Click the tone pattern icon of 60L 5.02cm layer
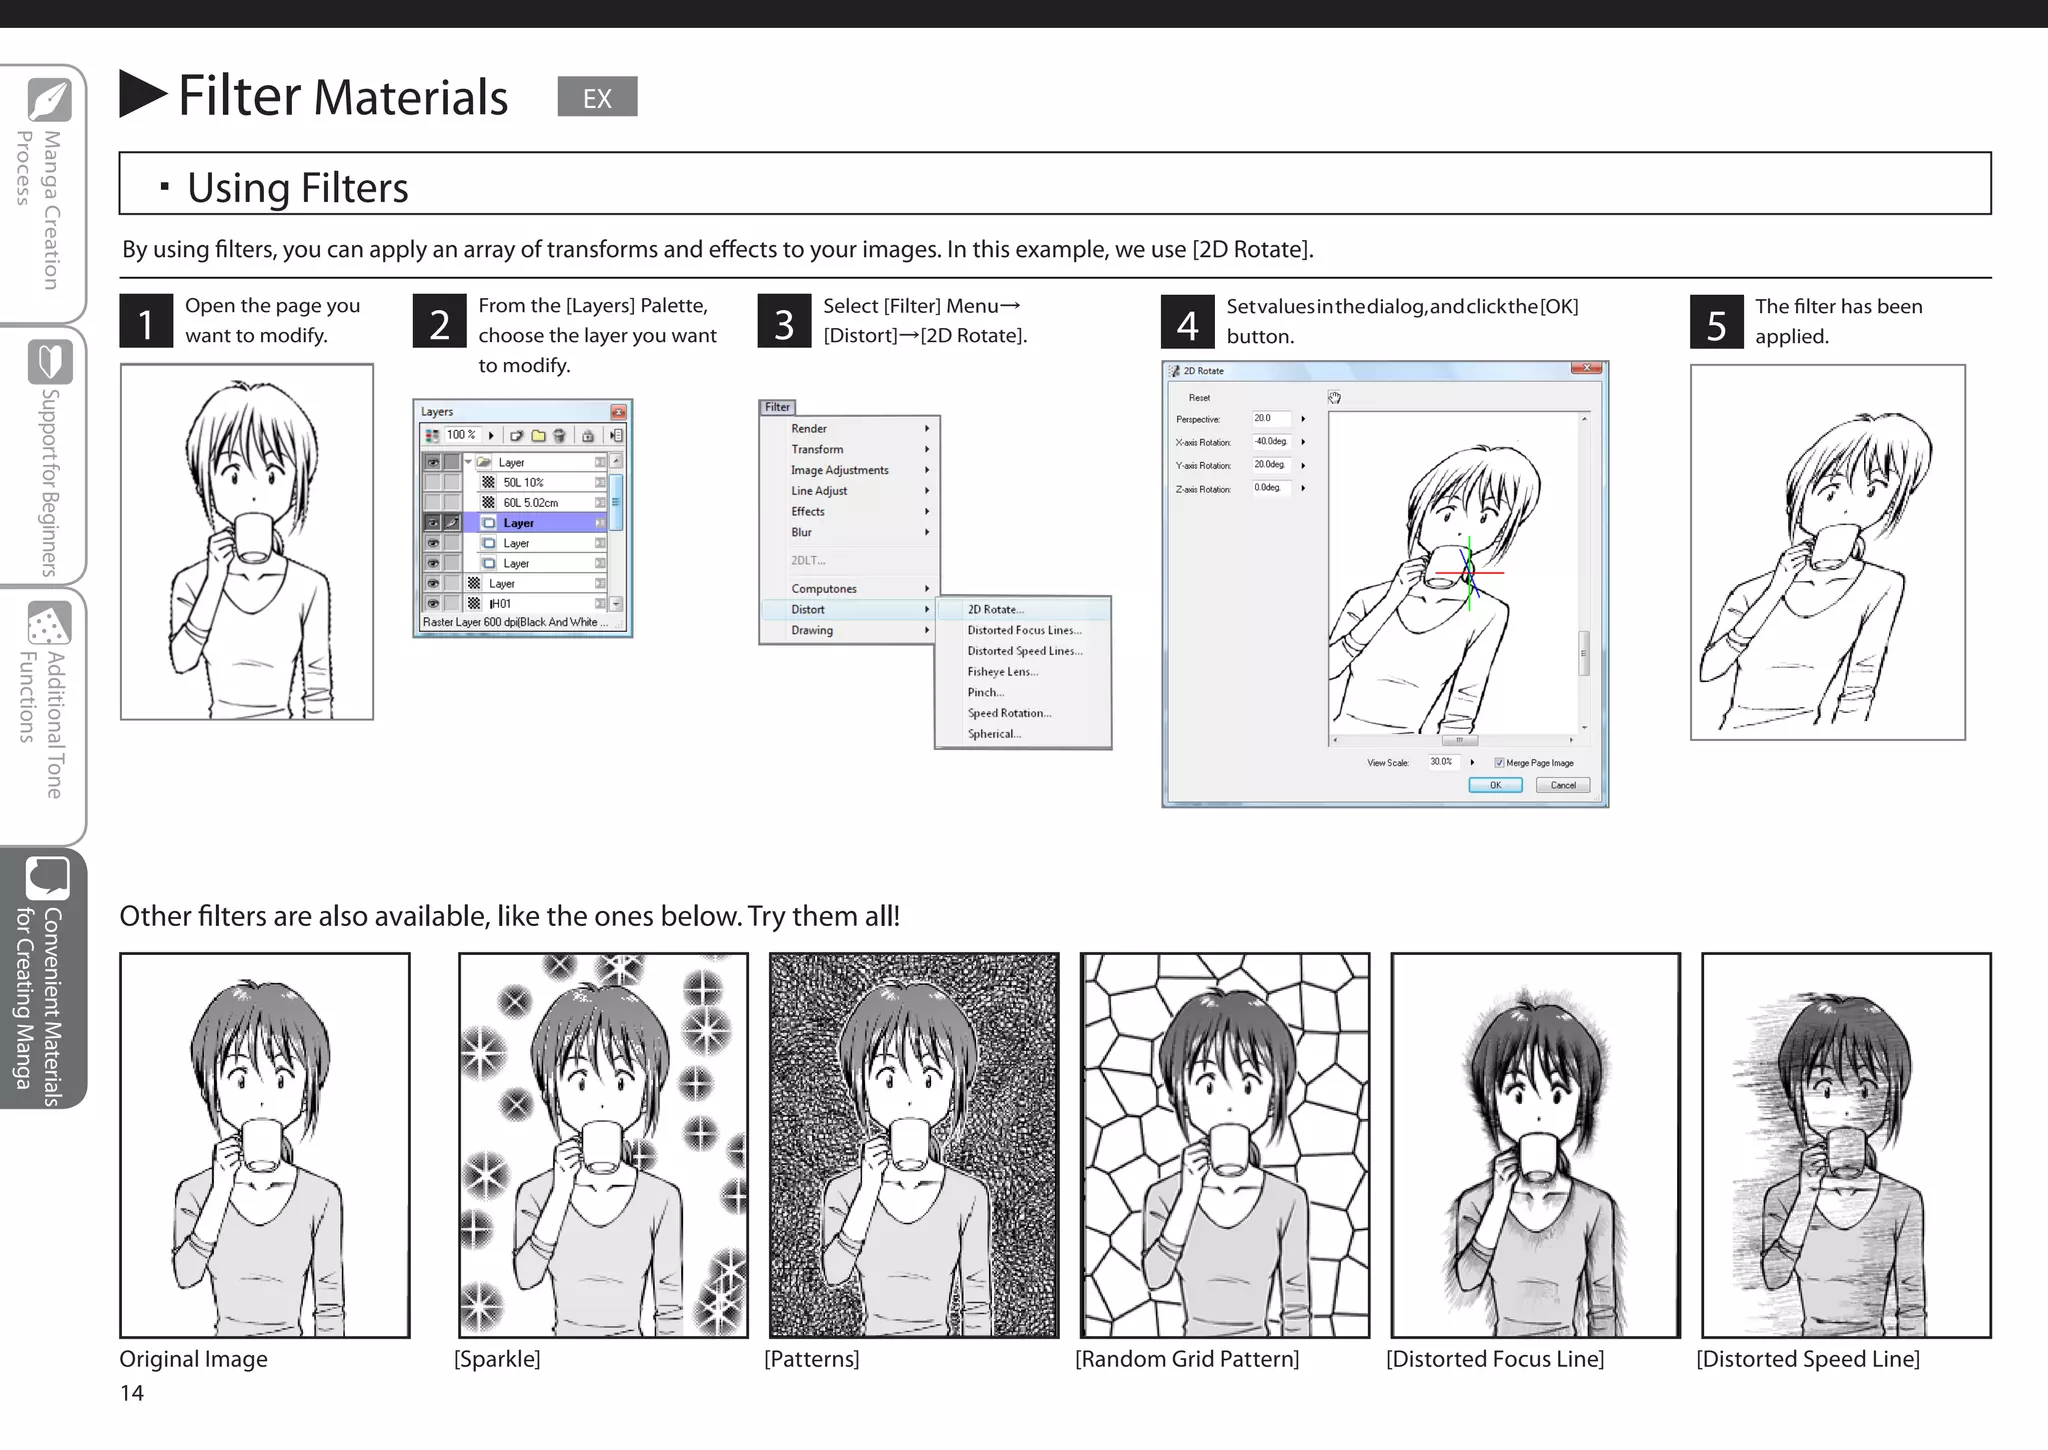The height and width of the screenshot is (1450, 2048). point(488,502)
